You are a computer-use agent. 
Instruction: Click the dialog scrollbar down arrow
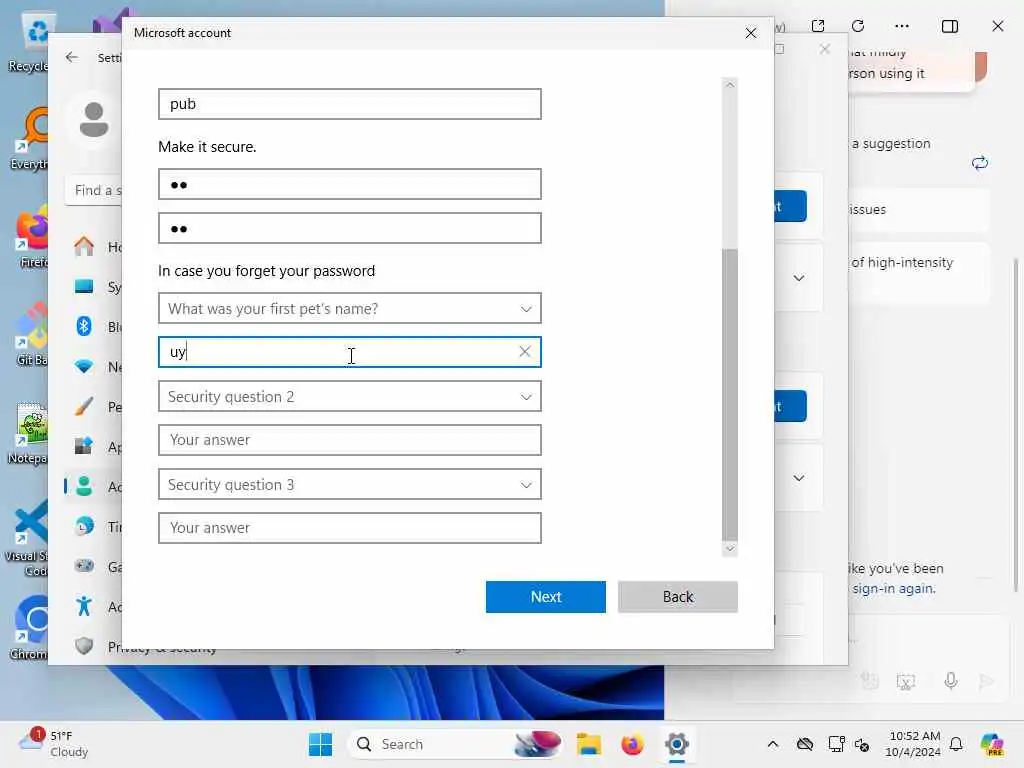[x=730, y=549]
